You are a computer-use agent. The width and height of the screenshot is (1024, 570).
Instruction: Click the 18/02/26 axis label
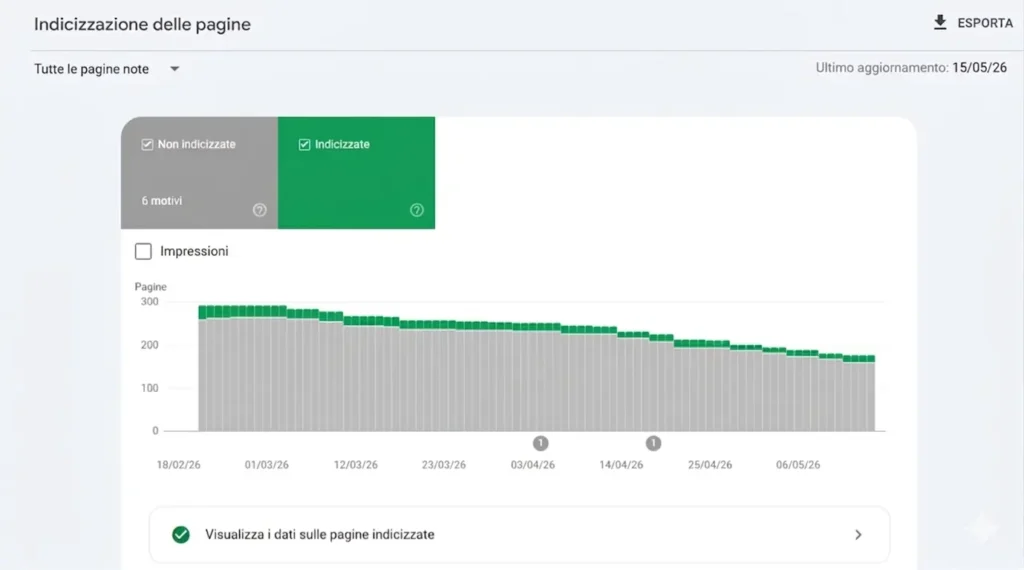click(x=178, y=465)
